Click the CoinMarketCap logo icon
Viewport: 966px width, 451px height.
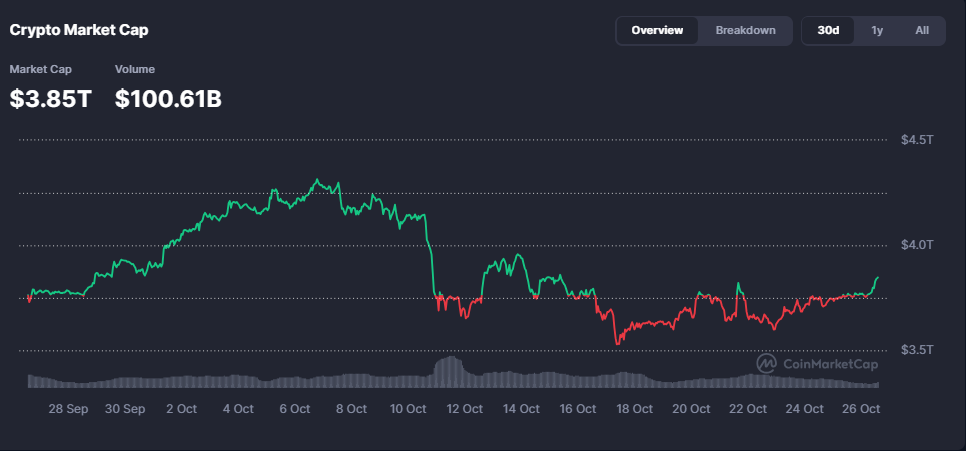[767, 363]
